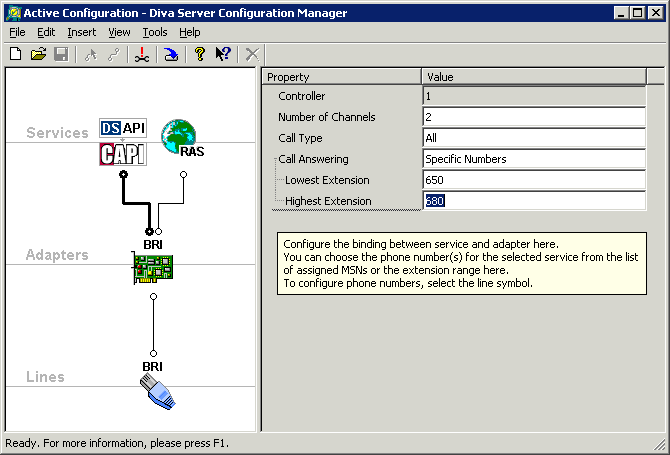
Task: Click the Highest Extension value field
Action: click(534, 201)
